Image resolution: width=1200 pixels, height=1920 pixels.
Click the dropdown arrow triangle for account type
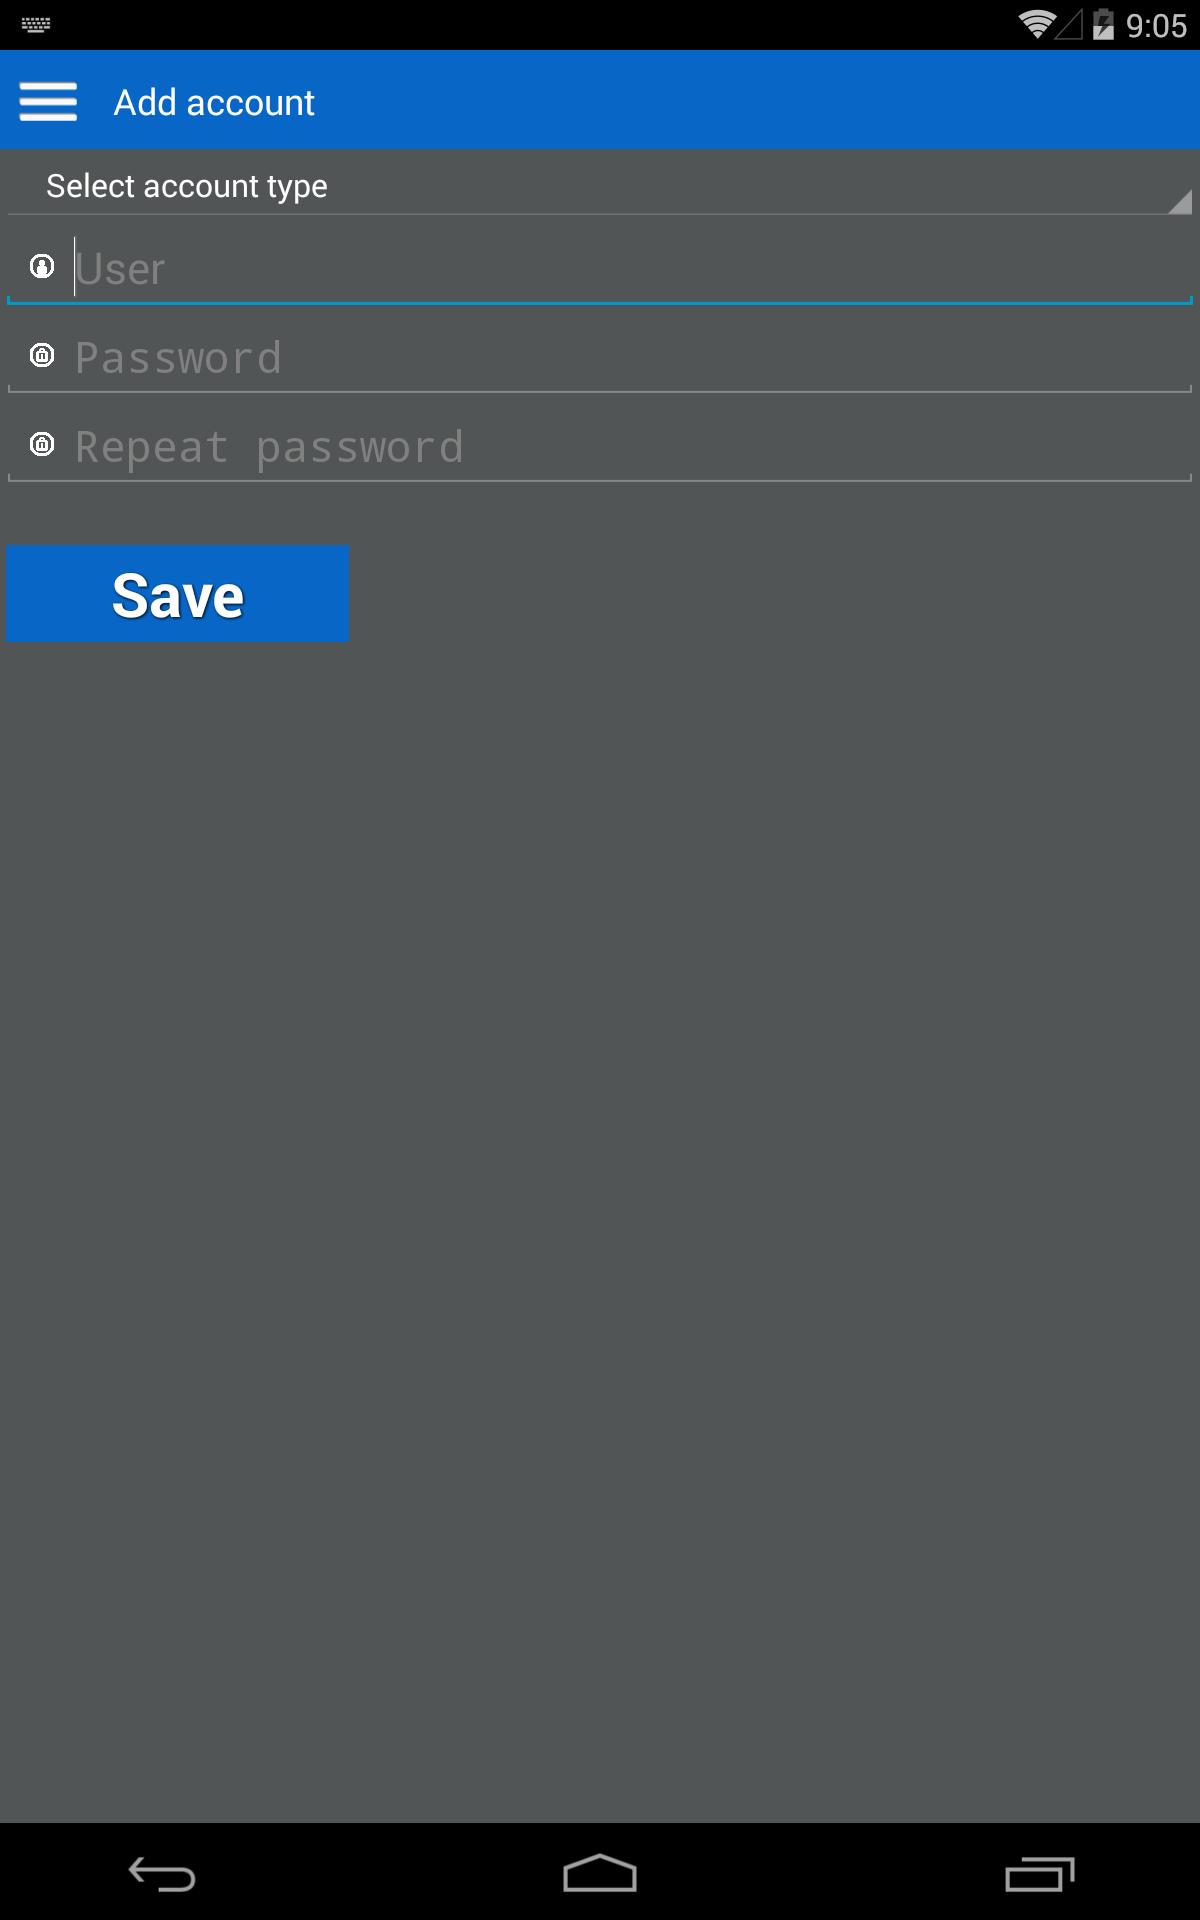[x=1180, y=202]
